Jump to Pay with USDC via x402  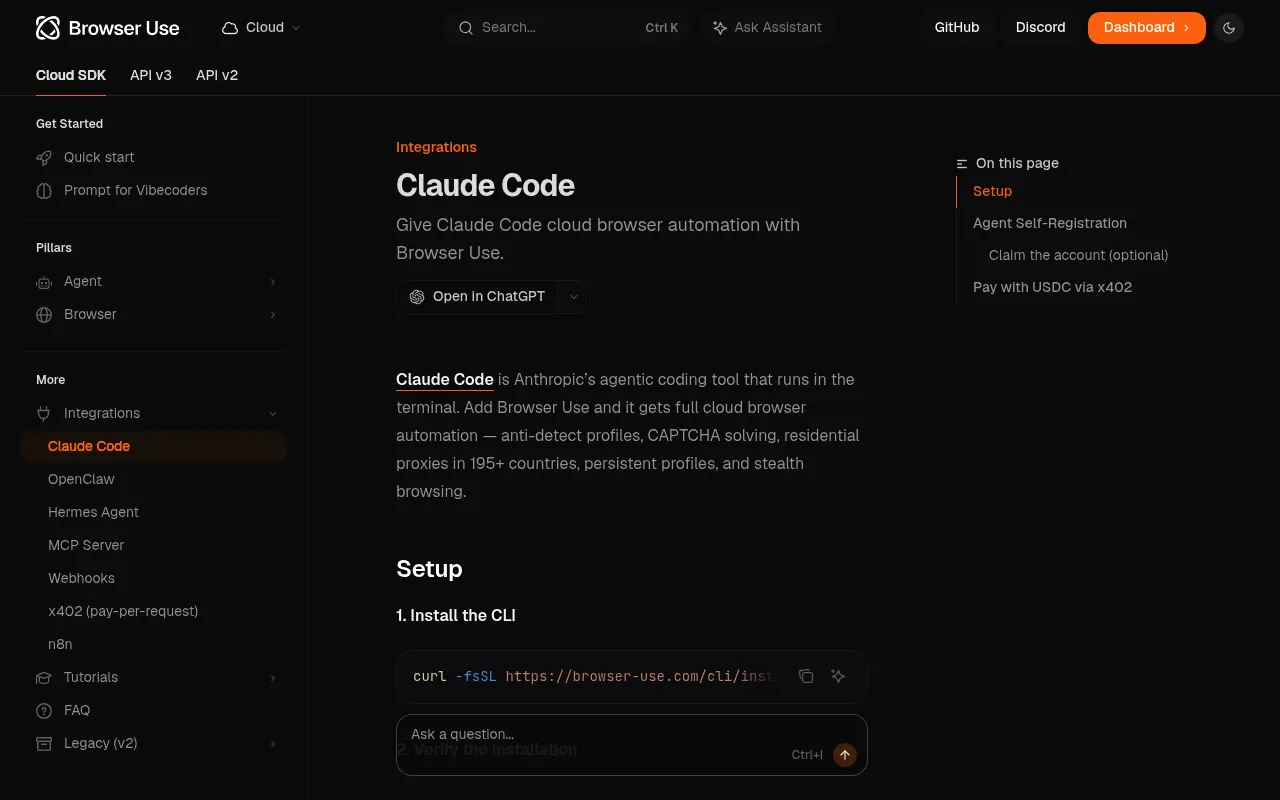(x=1052, y=287)
